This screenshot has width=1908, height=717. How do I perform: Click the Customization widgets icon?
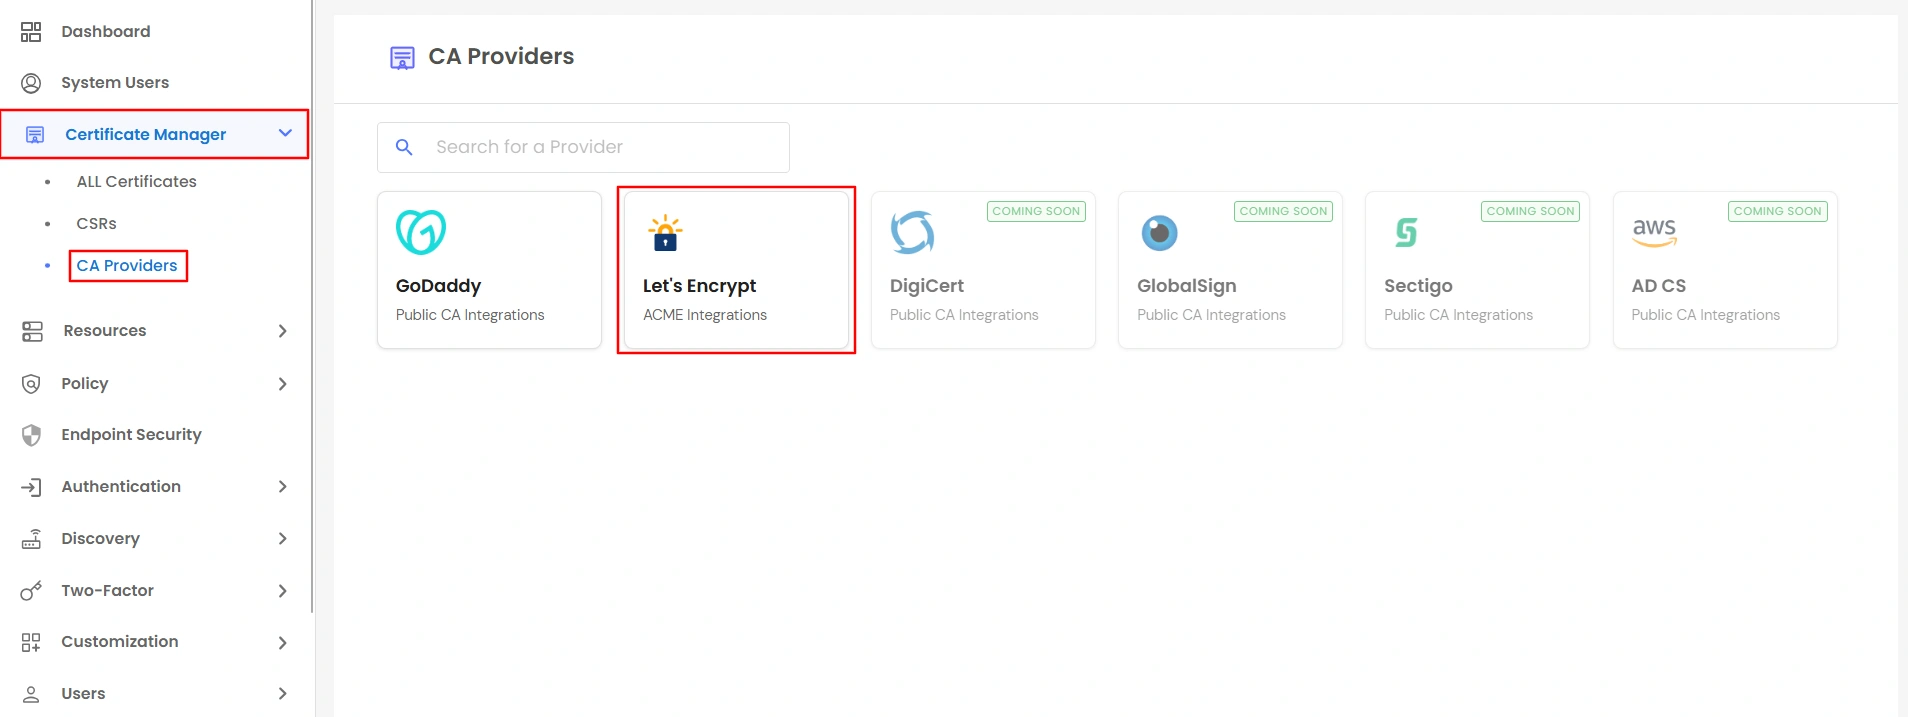tap(31, 642)
